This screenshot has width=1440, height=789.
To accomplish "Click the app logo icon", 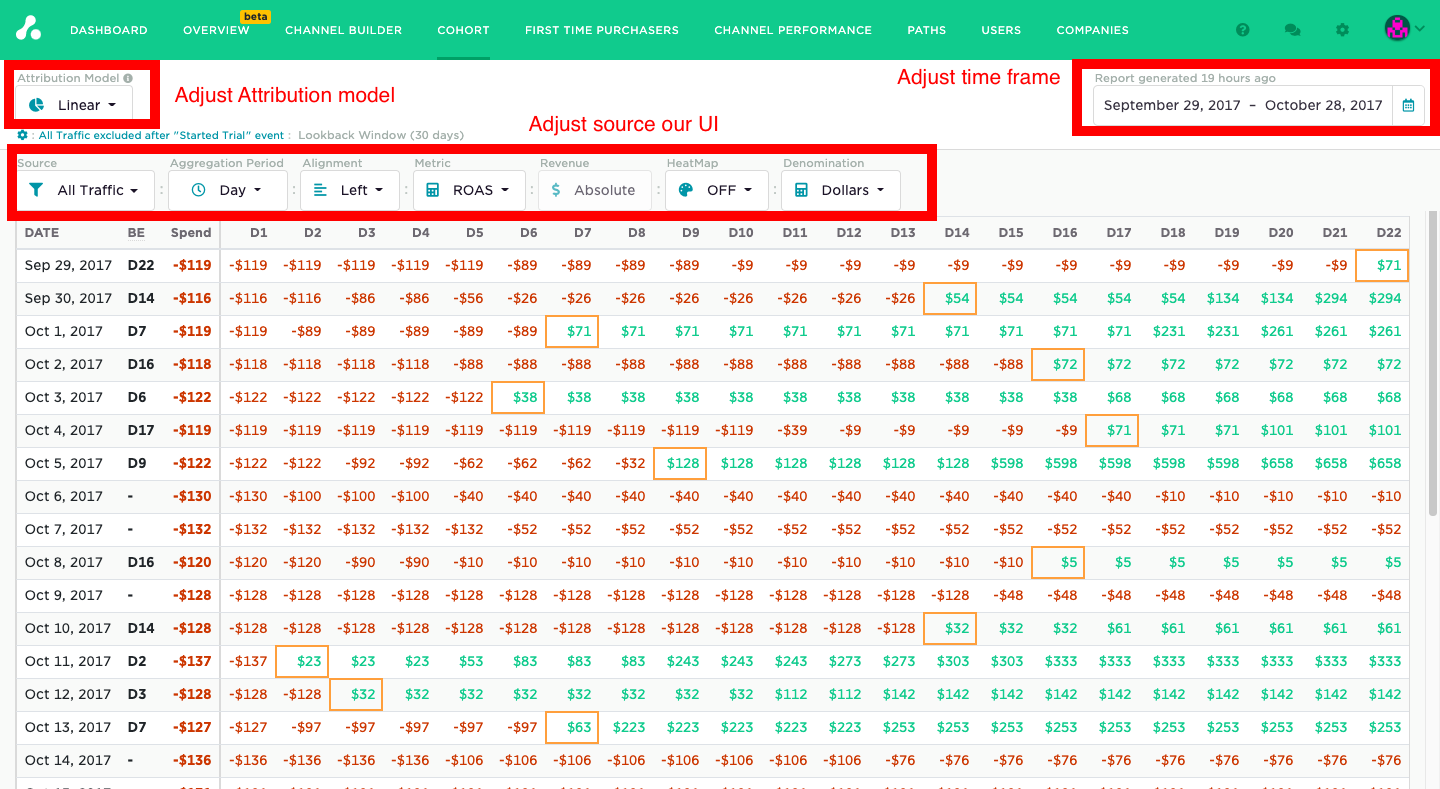I will click(x=28, y=29).
